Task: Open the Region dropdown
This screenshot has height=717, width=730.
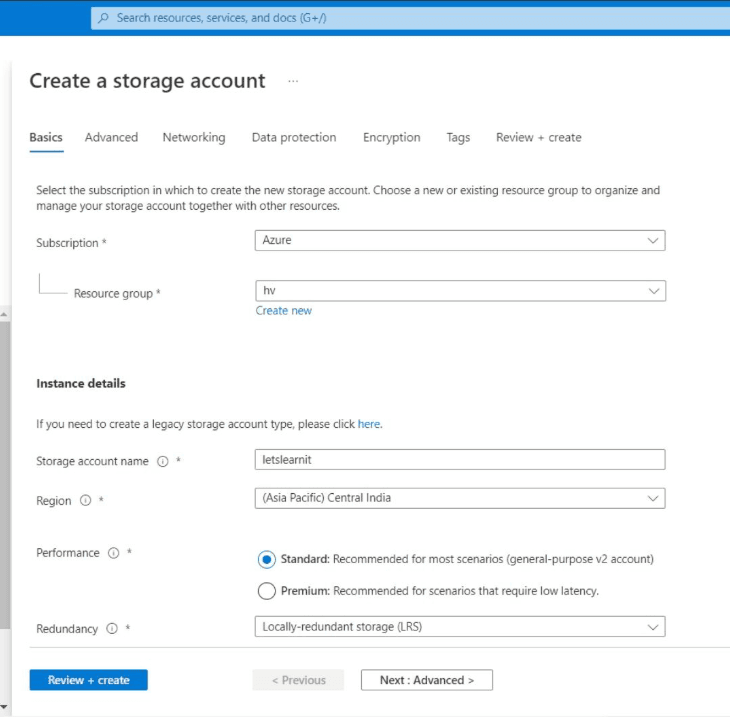Action: (x=460, y=498)
